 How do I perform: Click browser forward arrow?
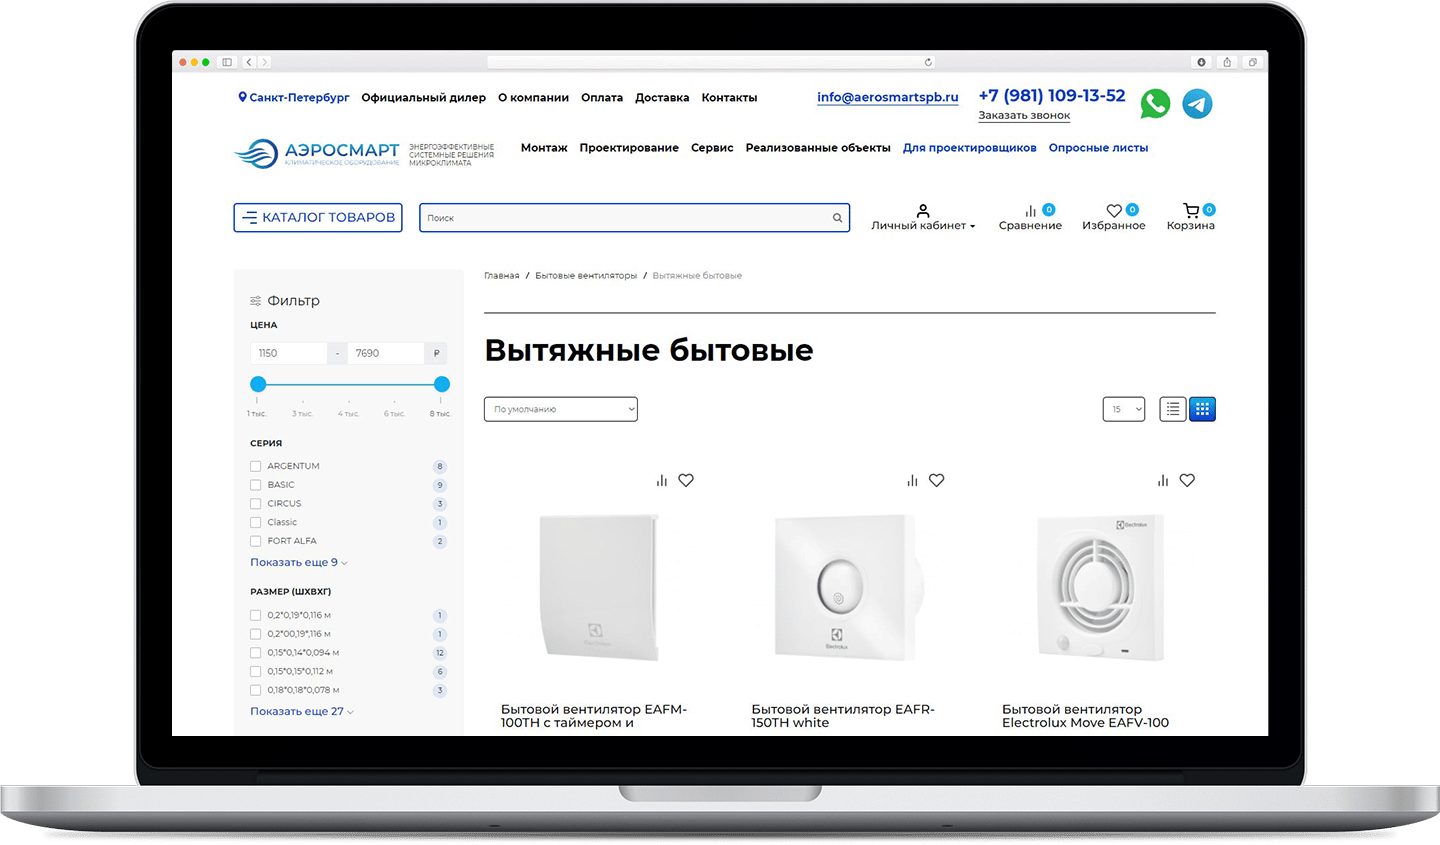click(264, 62)
